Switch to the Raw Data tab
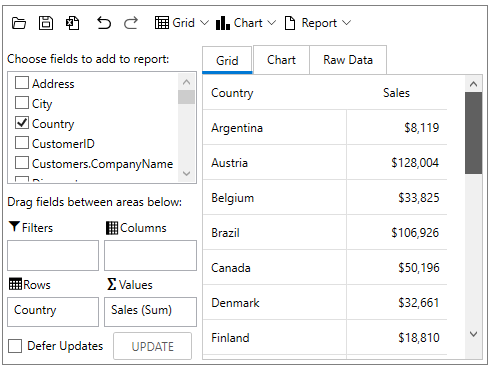The image size is (493, 370). click(x=348, y=60)
